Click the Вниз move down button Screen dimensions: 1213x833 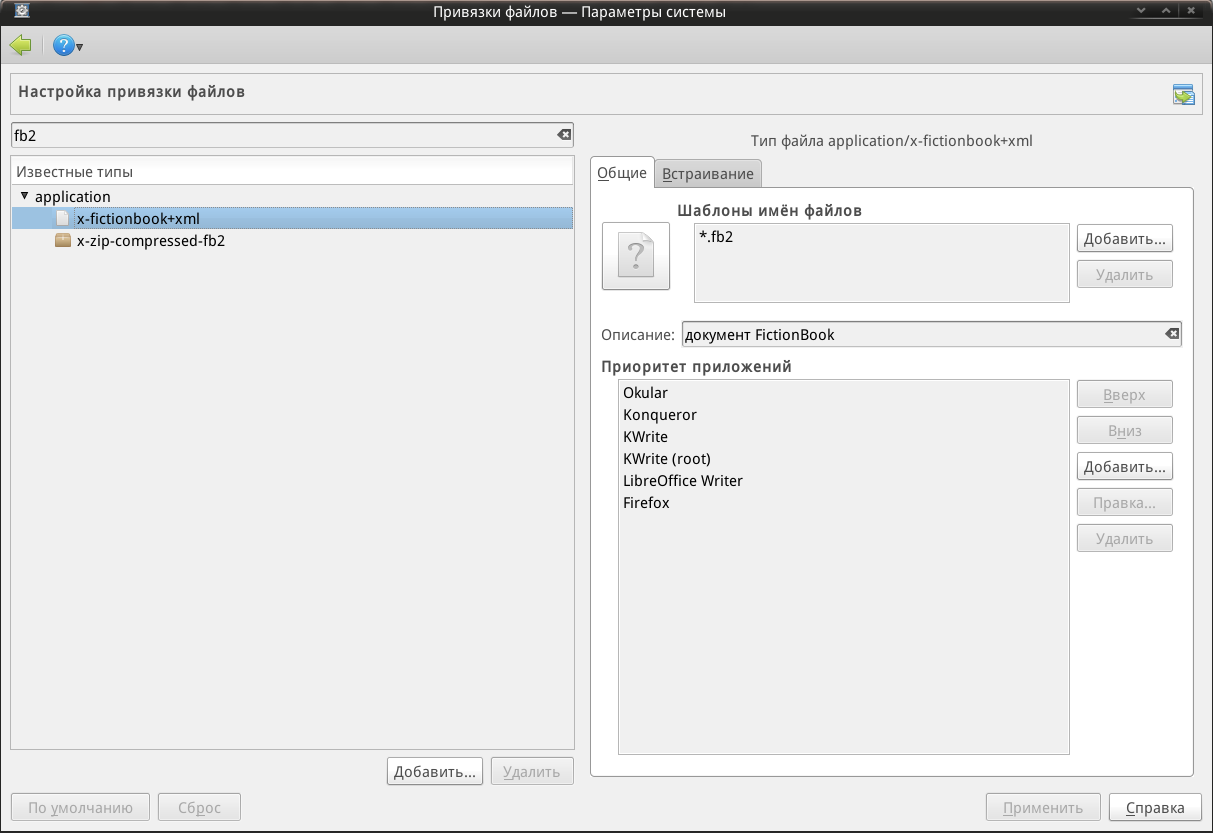tap(1125, 431)
